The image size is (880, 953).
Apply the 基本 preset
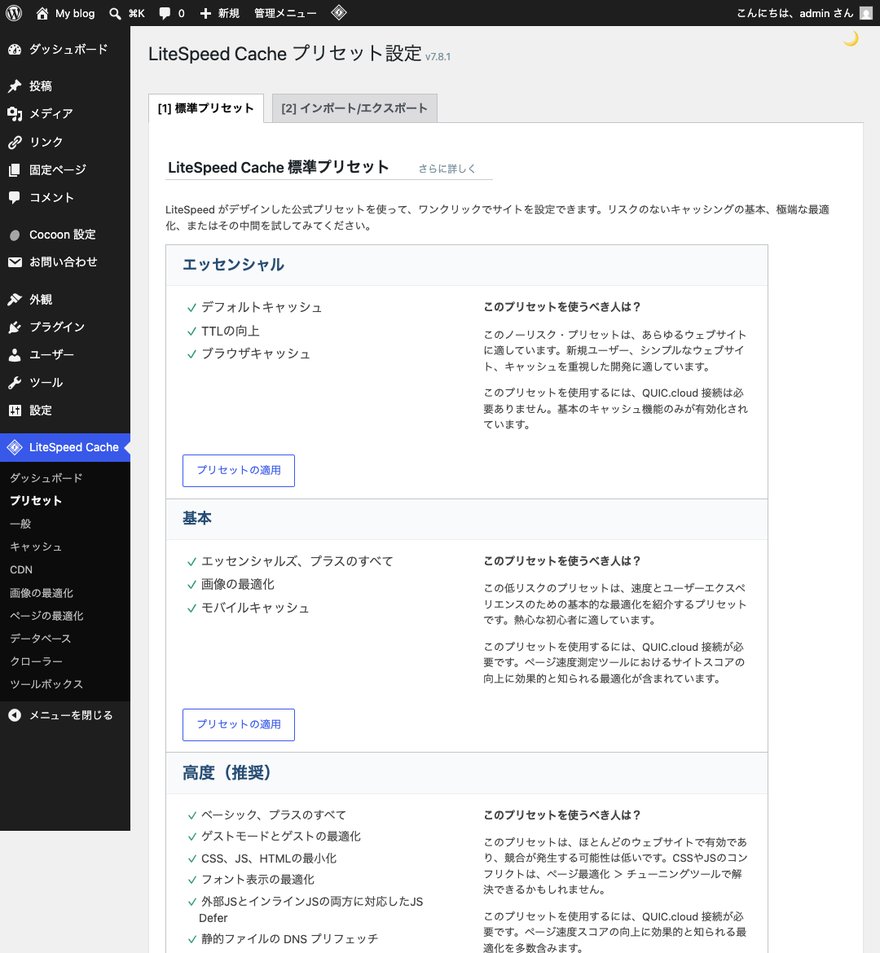pos(238,724)
